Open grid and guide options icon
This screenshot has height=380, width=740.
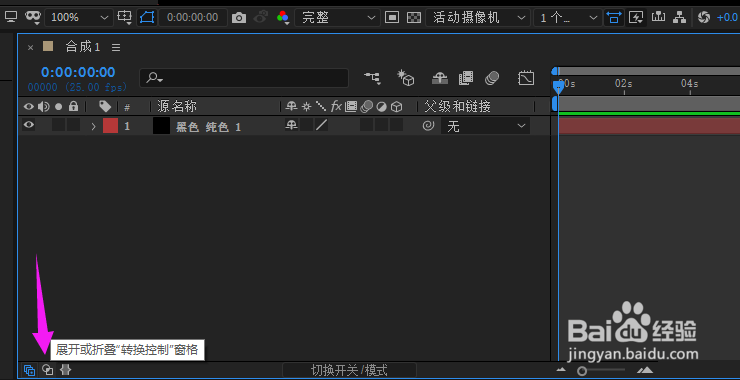click(125, 17)
